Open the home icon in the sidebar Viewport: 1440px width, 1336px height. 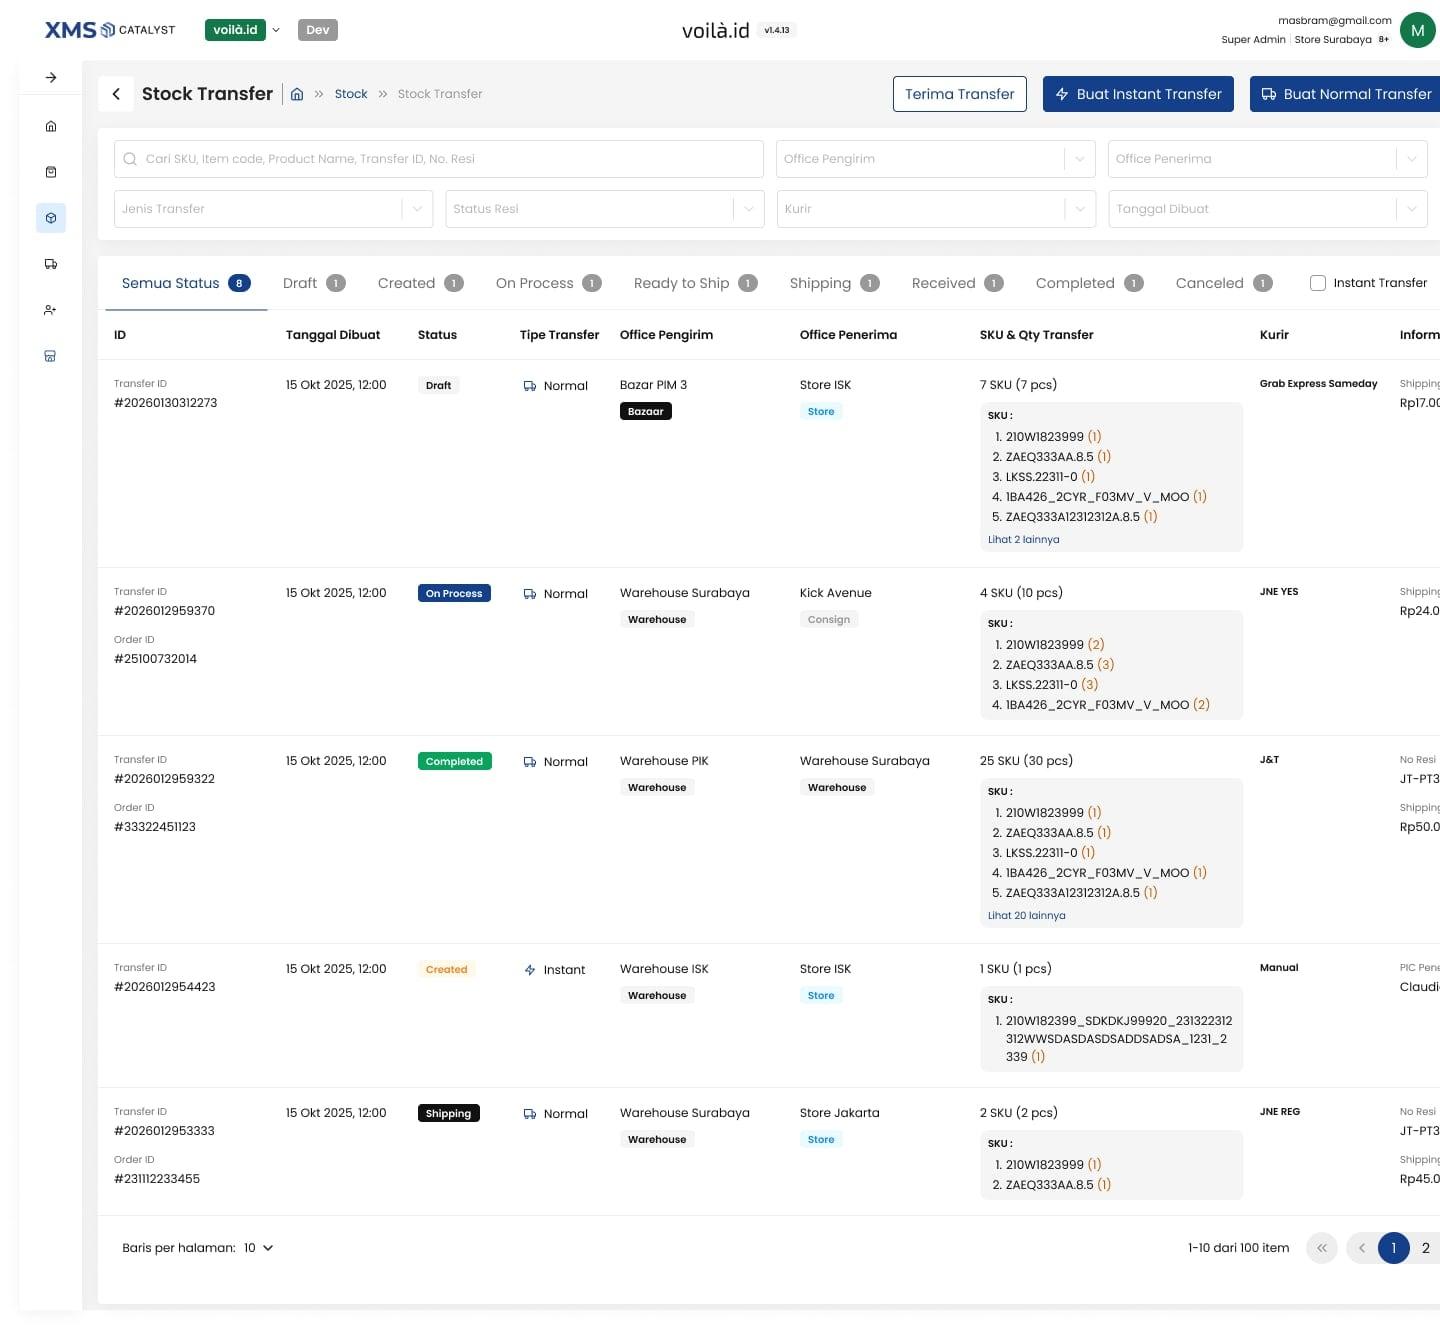point(51,126)
